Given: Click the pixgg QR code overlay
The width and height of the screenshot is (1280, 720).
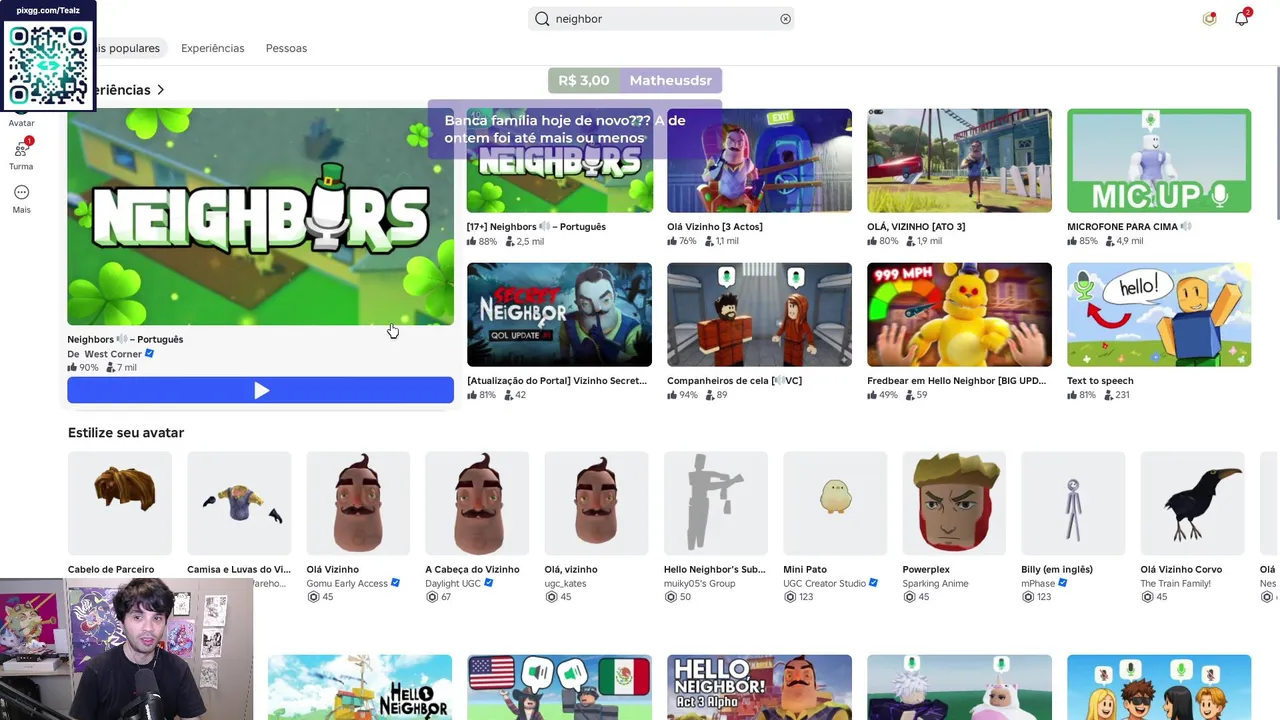Looking at the screenshot, I should [x=48, y=64].
